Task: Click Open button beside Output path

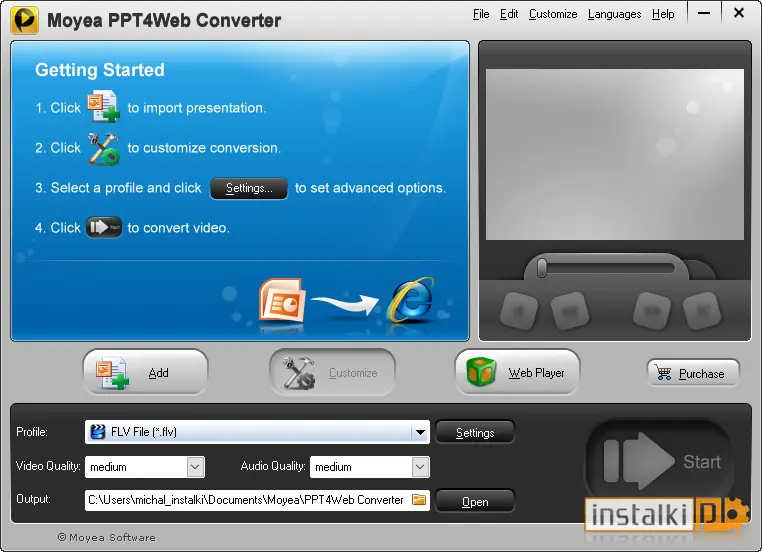Action: 475,501
